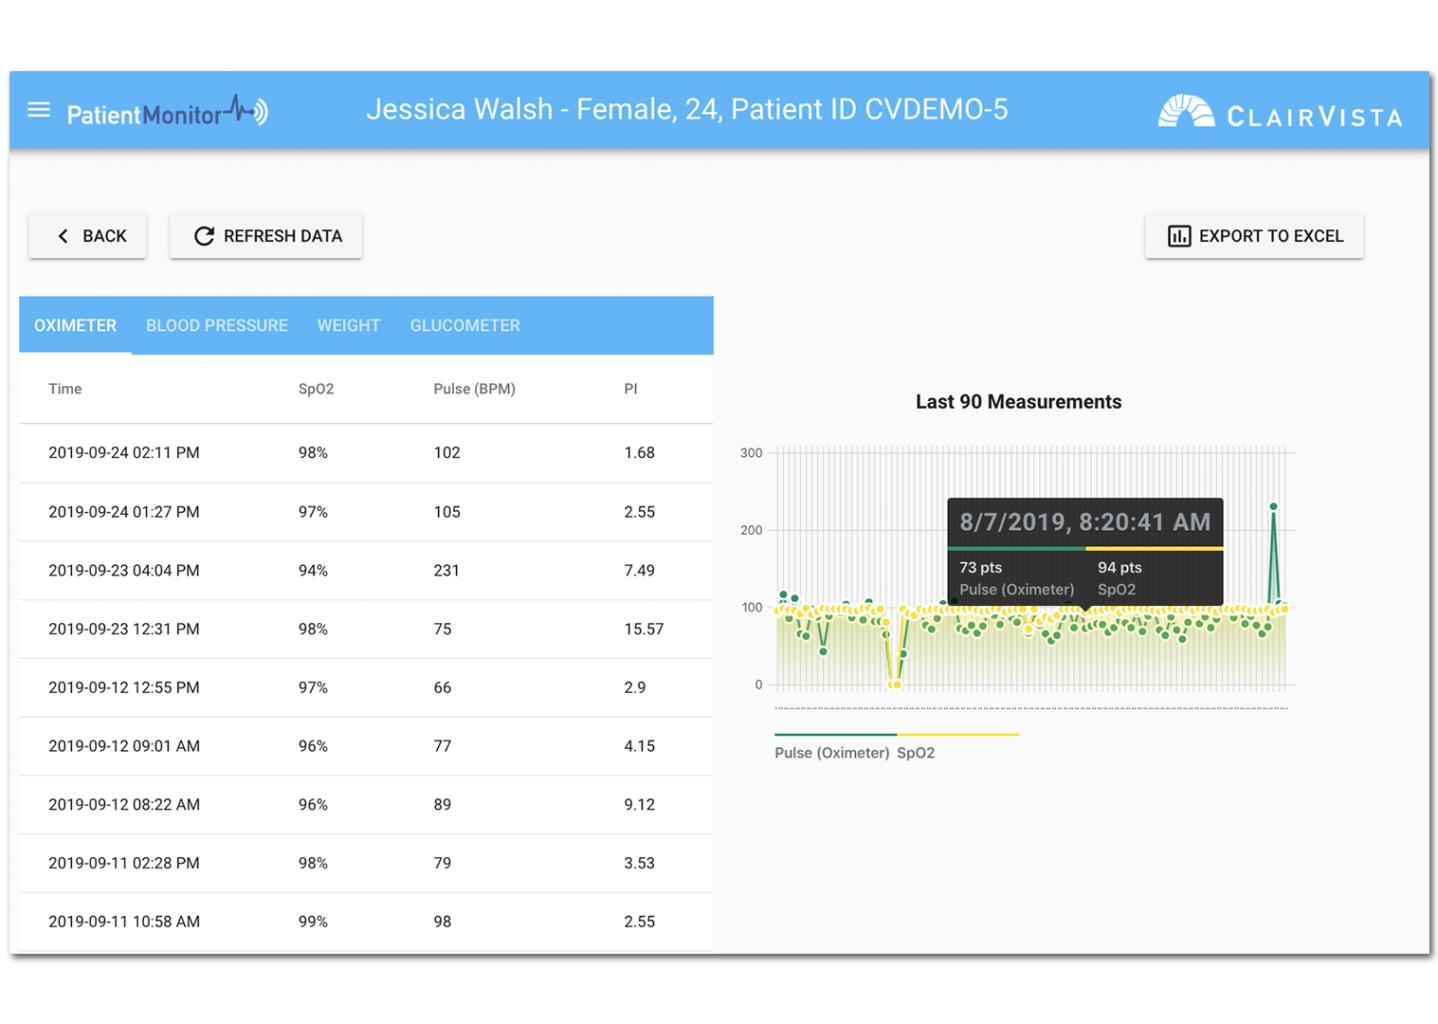
Task: Select the refresh circular arrow icon
Action: (203, 236)
